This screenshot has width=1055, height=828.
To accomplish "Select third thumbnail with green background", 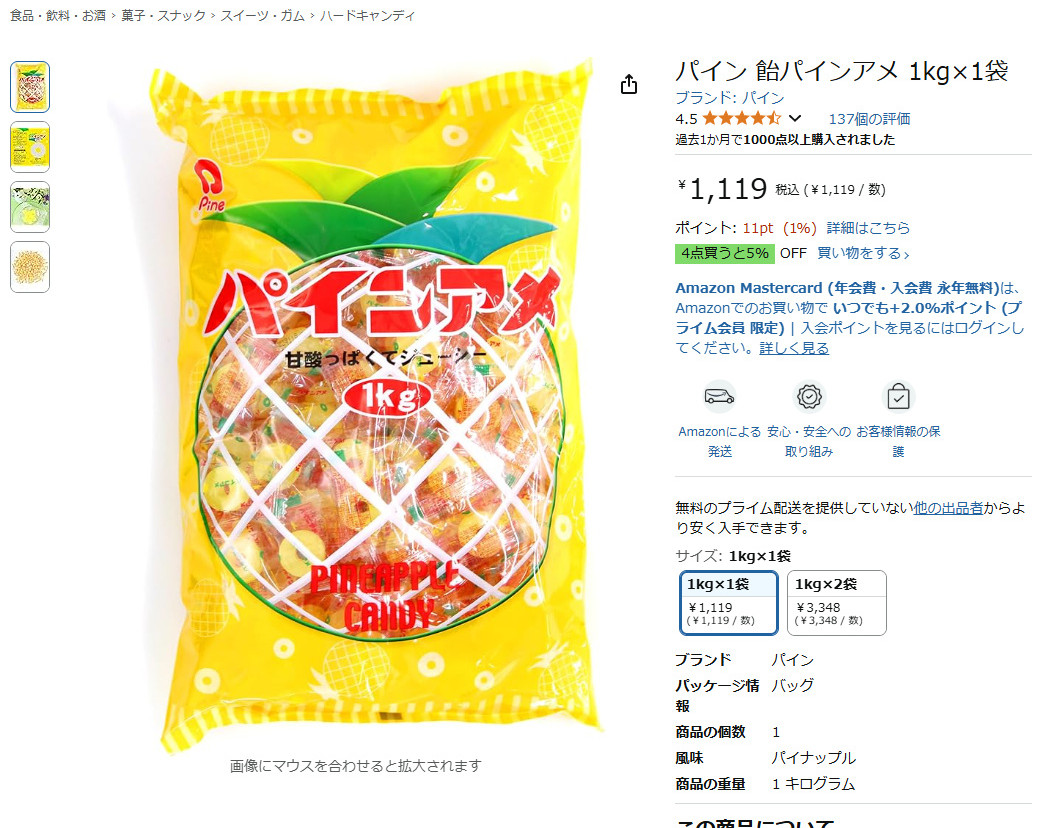I will pyautogui.click(x=30, y=206).
